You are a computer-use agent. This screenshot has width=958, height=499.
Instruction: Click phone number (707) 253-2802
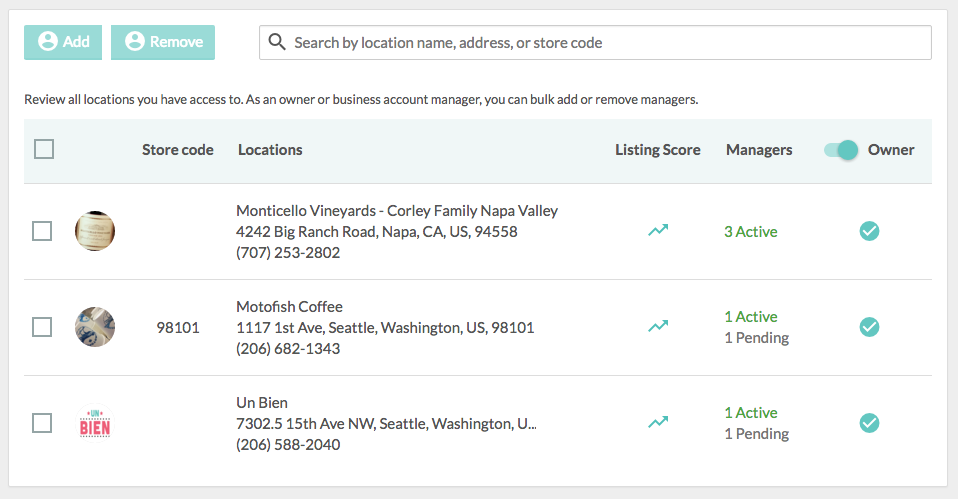tap(288, 252)
